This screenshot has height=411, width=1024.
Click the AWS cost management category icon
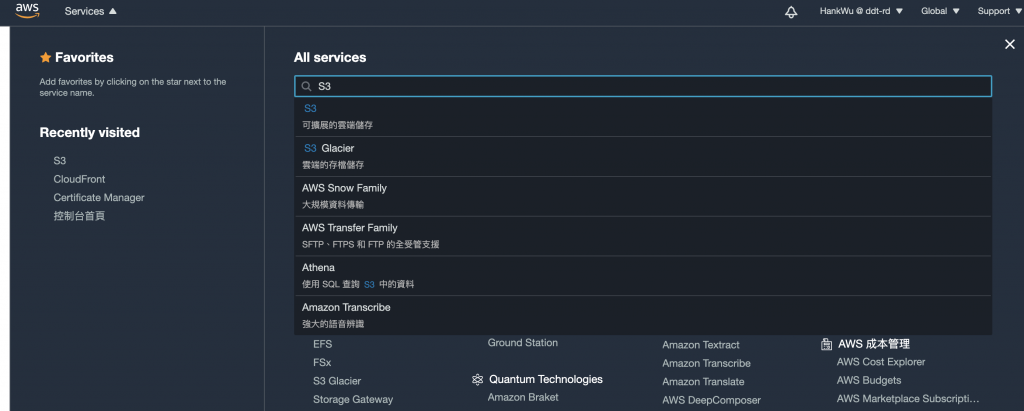[826, 344]
